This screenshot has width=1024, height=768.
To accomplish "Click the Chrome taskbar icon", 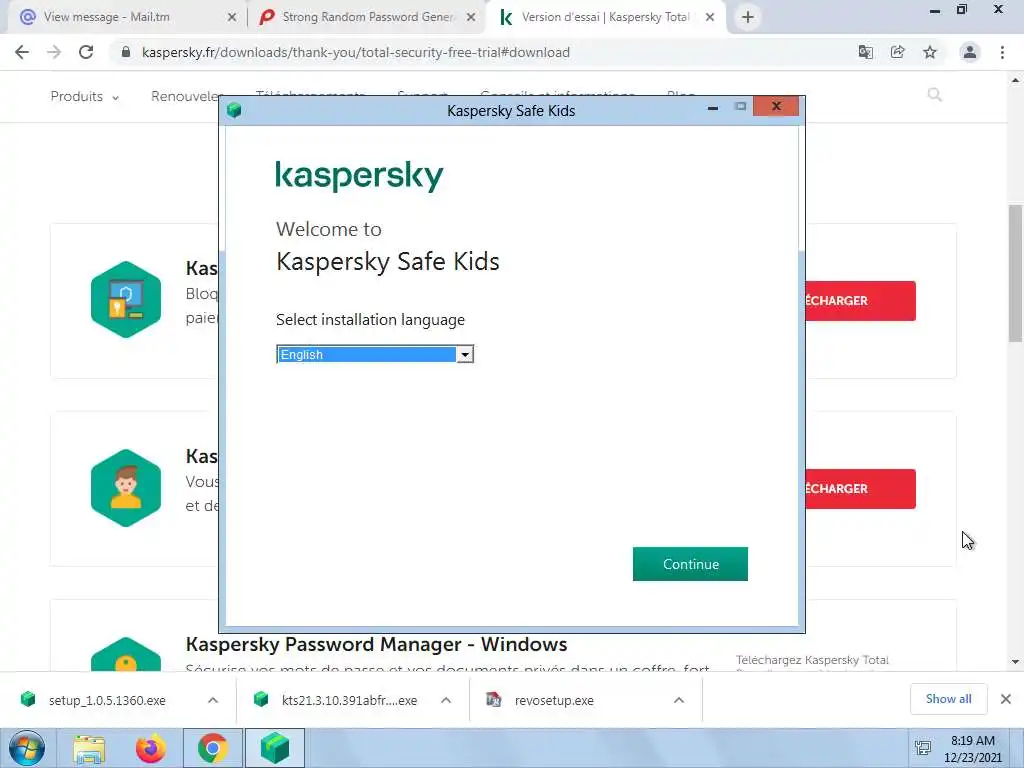I will [x=212, y=748].
